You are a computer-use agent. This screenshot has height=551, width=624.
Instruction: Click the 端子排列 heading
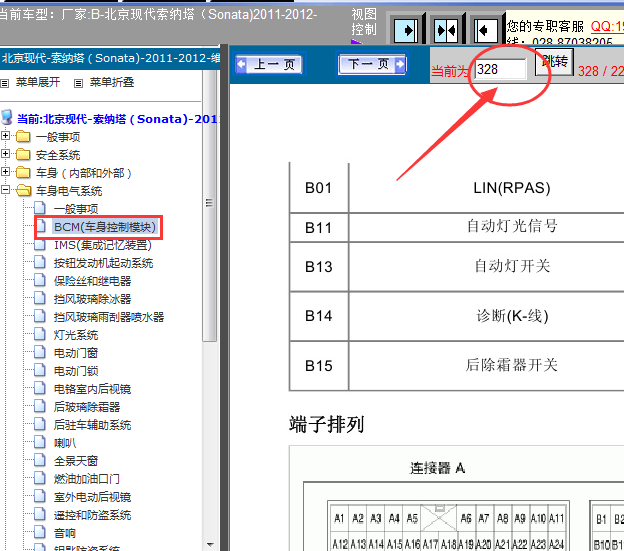[326, 424]
